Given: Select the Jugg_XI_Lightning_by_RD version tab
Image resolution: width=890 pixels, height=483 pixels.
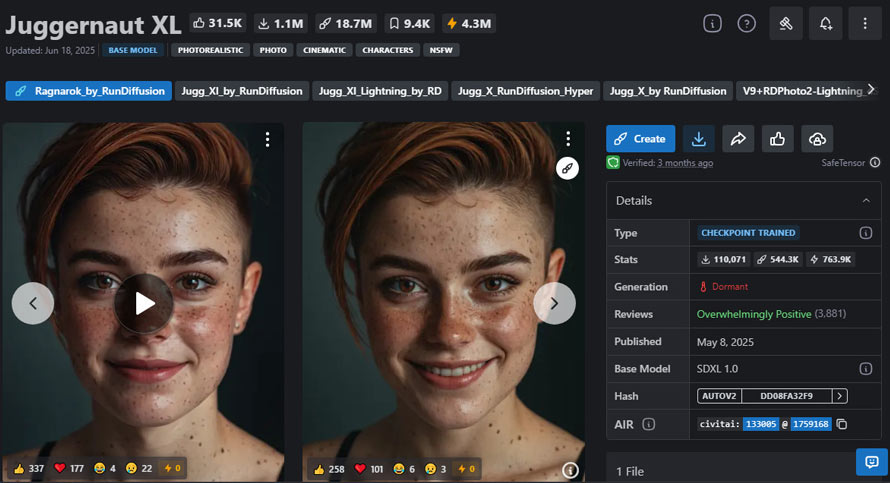Looking at the screenshot, I should 380,91.
